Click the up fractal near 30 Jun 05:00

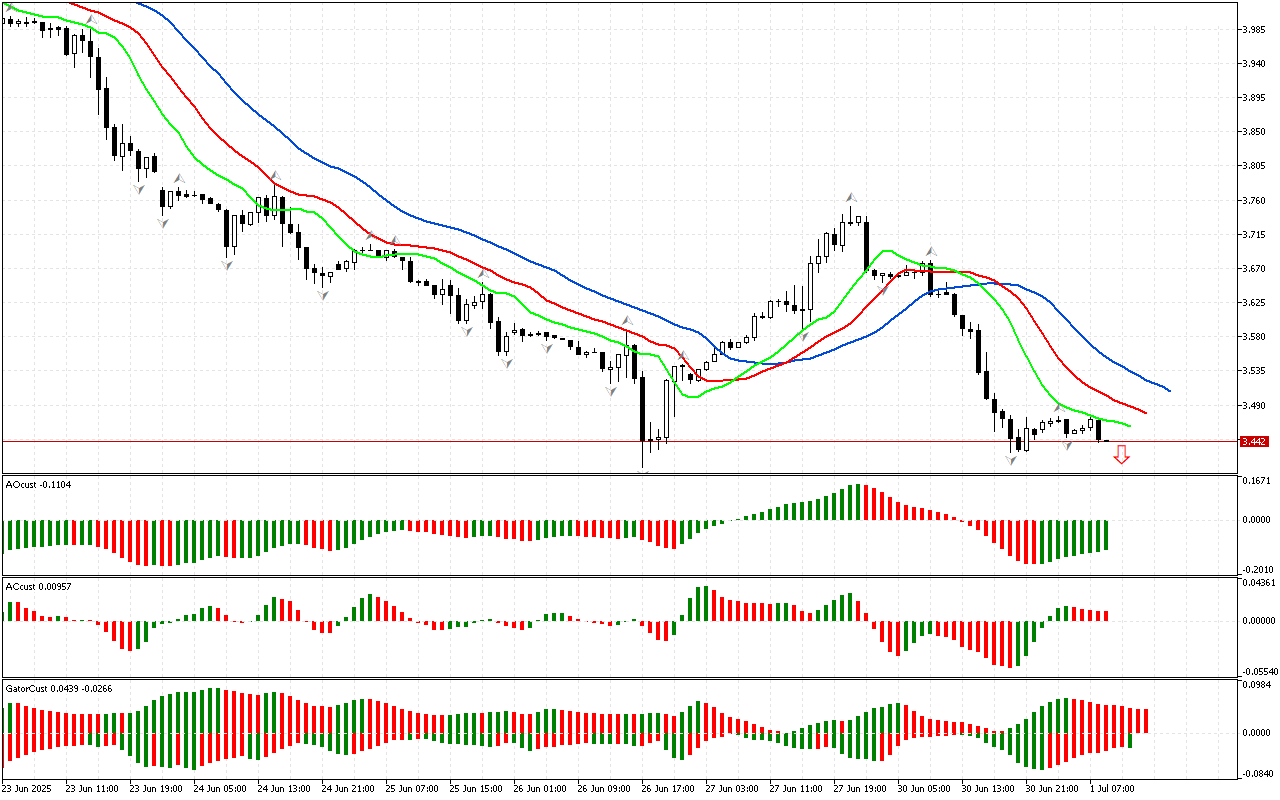[x=930, y=250]
